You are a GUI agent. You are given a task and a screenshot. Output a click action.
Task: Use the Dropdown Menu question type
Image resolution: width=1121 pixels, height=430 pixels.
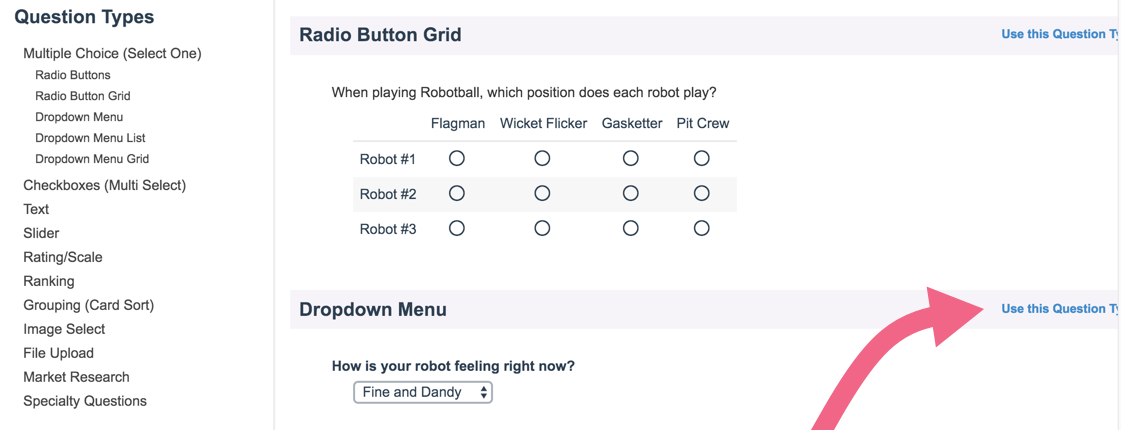pyautogui.click(x=1059, y=309)
